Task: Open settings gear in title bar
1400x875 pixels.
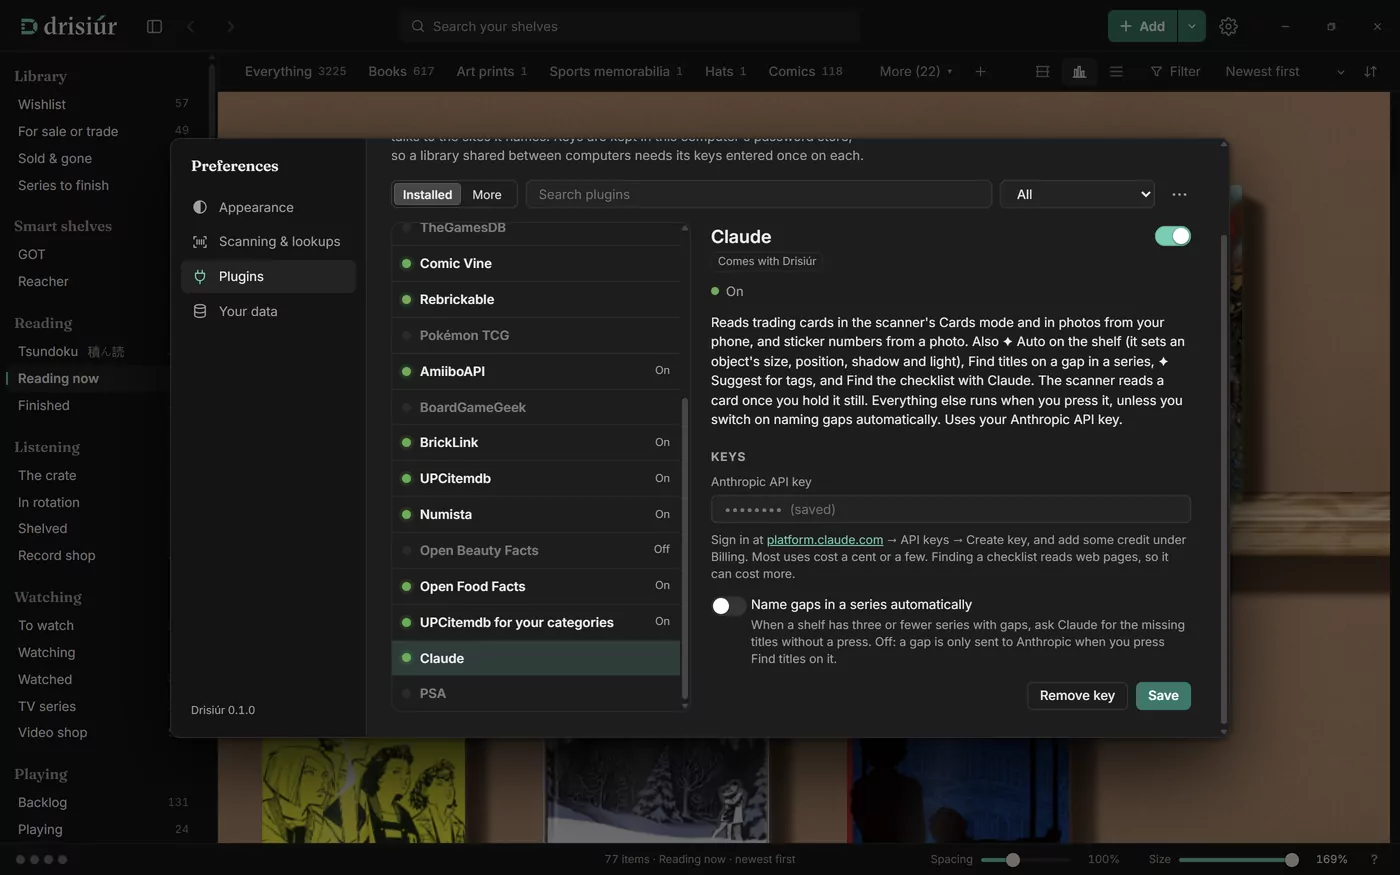Action: (x=1228, y=26)
